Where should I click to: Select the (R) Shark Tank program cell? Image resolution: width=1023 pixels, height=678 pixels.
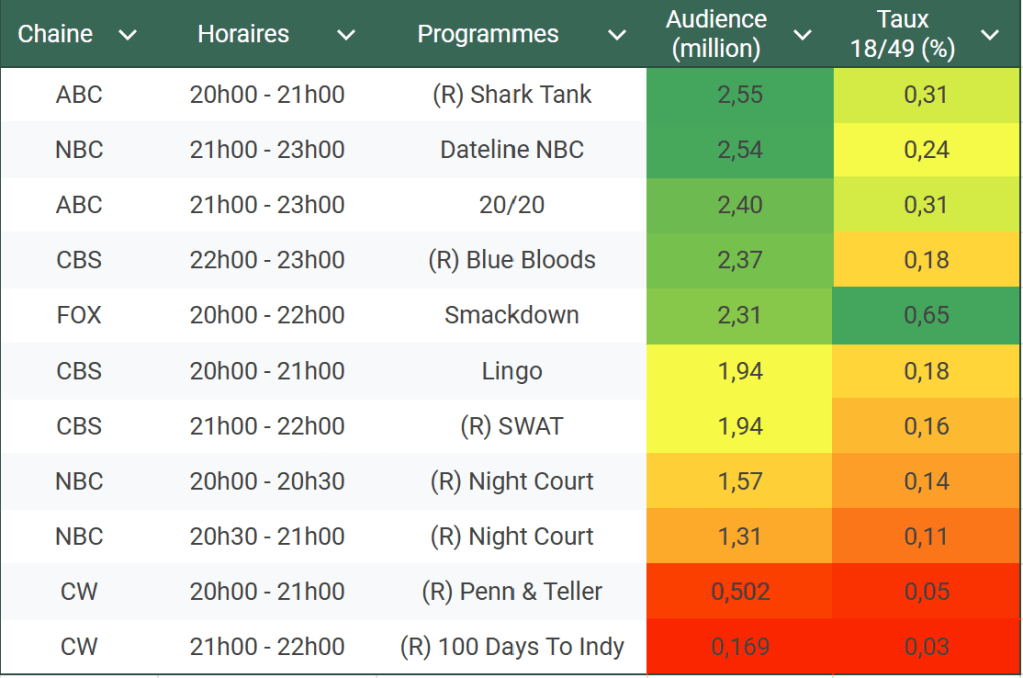512,95
